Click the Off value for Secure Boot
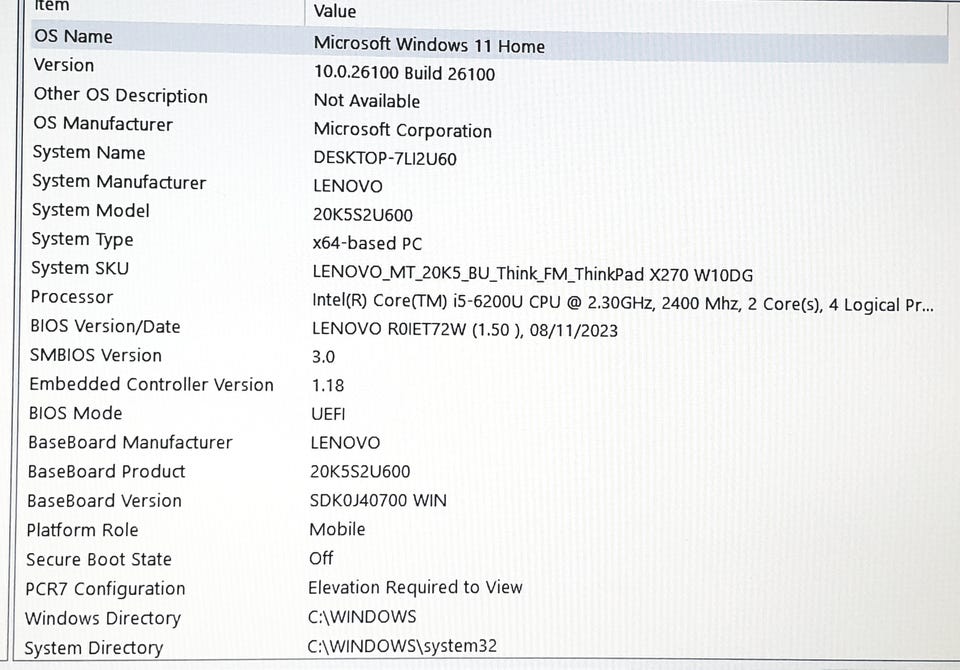 (321, 558)
